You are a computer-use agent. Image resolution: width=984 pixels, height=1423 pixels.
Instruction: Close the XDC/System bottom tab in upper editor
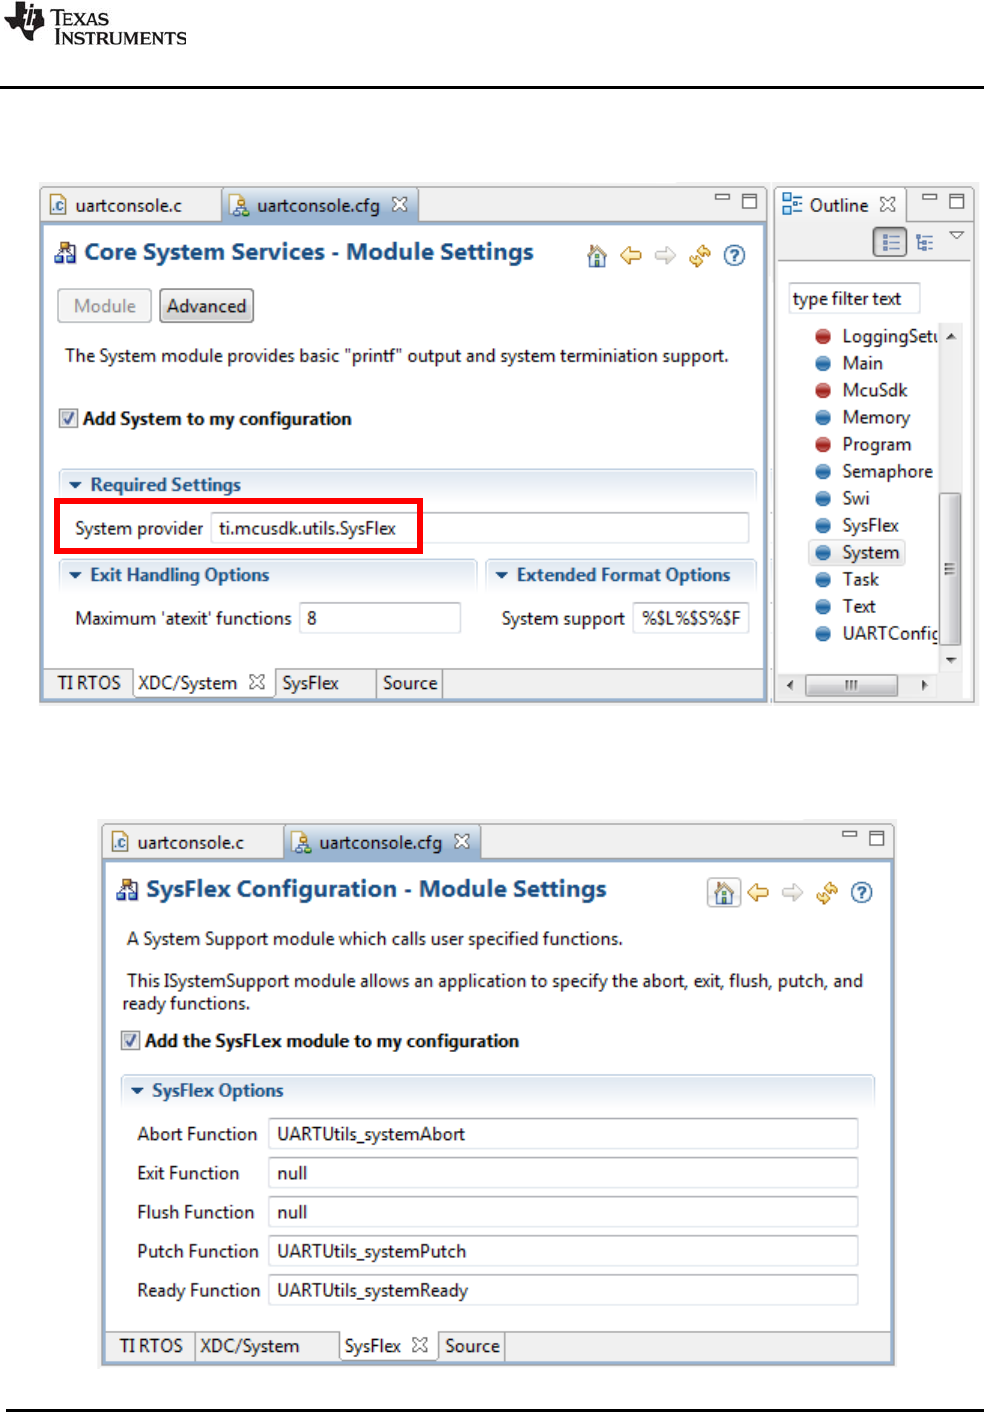coord(257,682)
